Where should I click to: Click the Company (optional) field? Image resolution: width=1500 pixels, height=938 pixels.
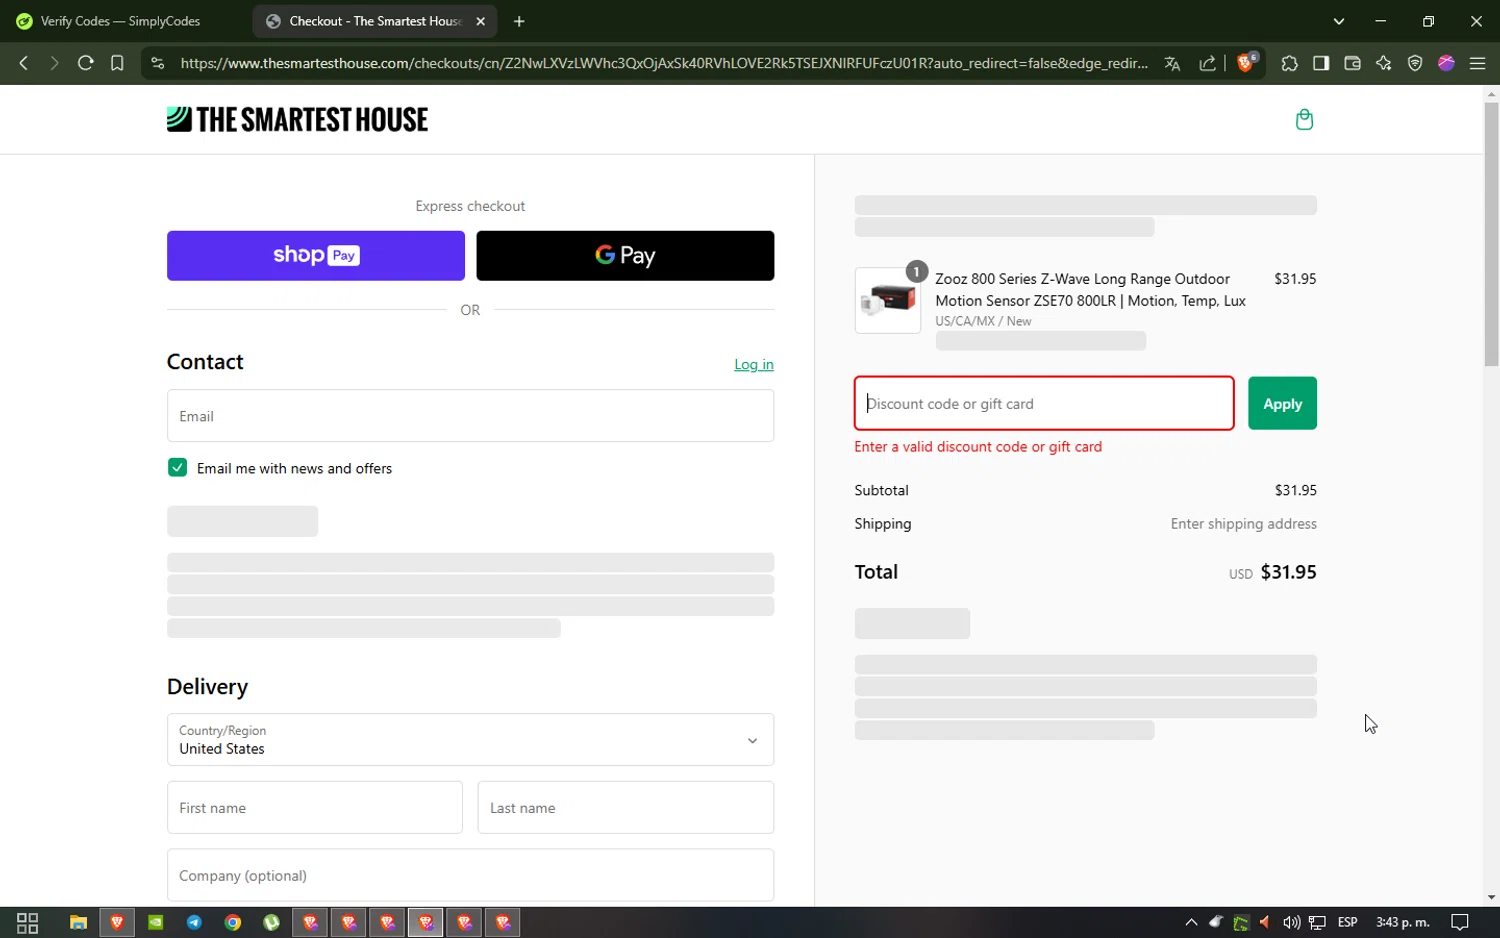(470, 876)
